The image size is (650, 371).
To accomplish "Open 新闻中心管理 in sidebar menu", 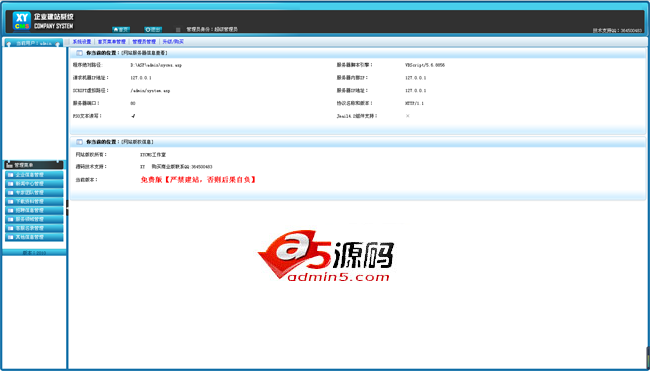I will [x=34, y=184].
